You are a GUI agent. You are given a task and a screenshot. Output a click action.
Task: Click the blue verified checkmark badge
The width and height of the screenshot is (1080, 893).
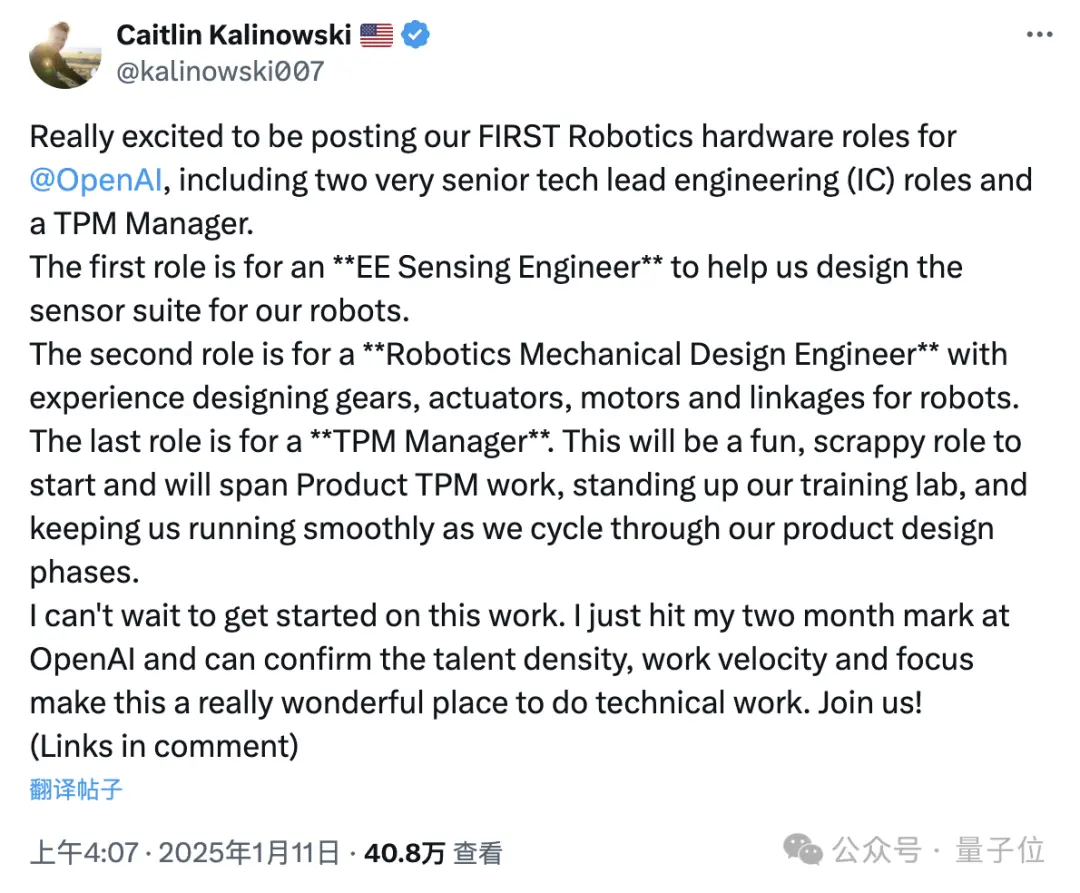(x=415, y=34)
